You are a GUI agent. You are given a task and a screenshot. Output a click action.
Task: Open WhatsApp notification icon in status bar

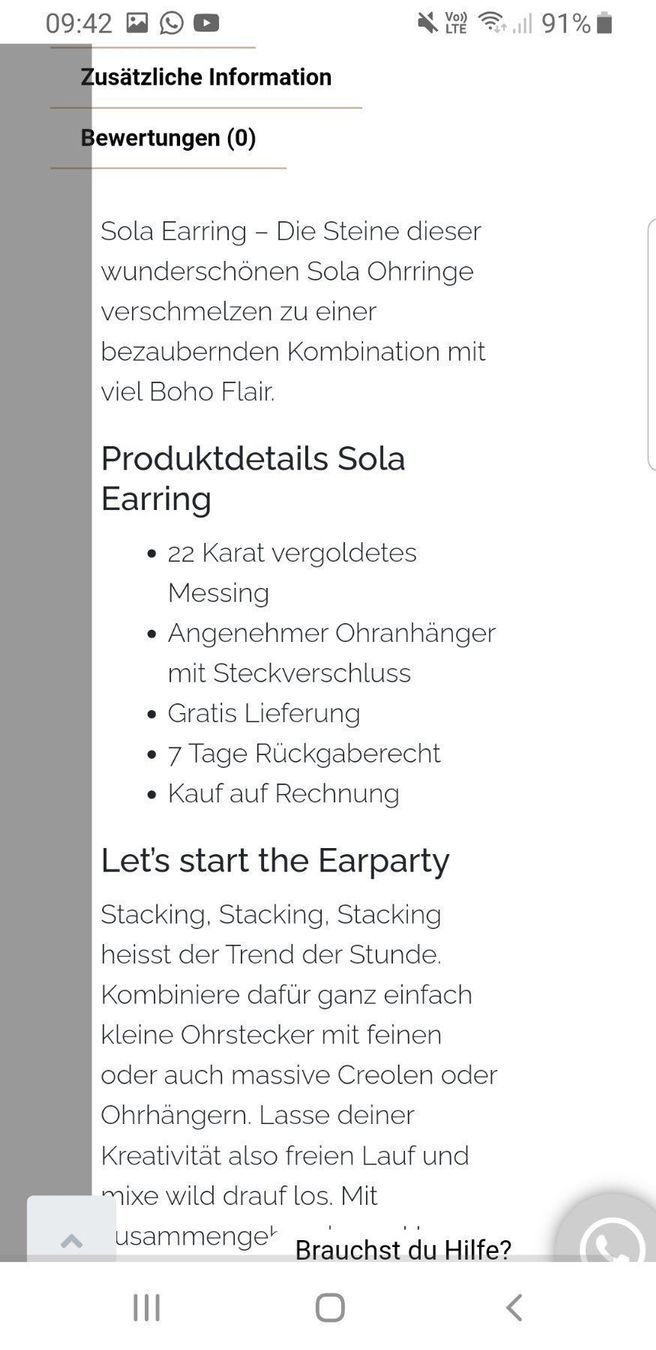172,22
